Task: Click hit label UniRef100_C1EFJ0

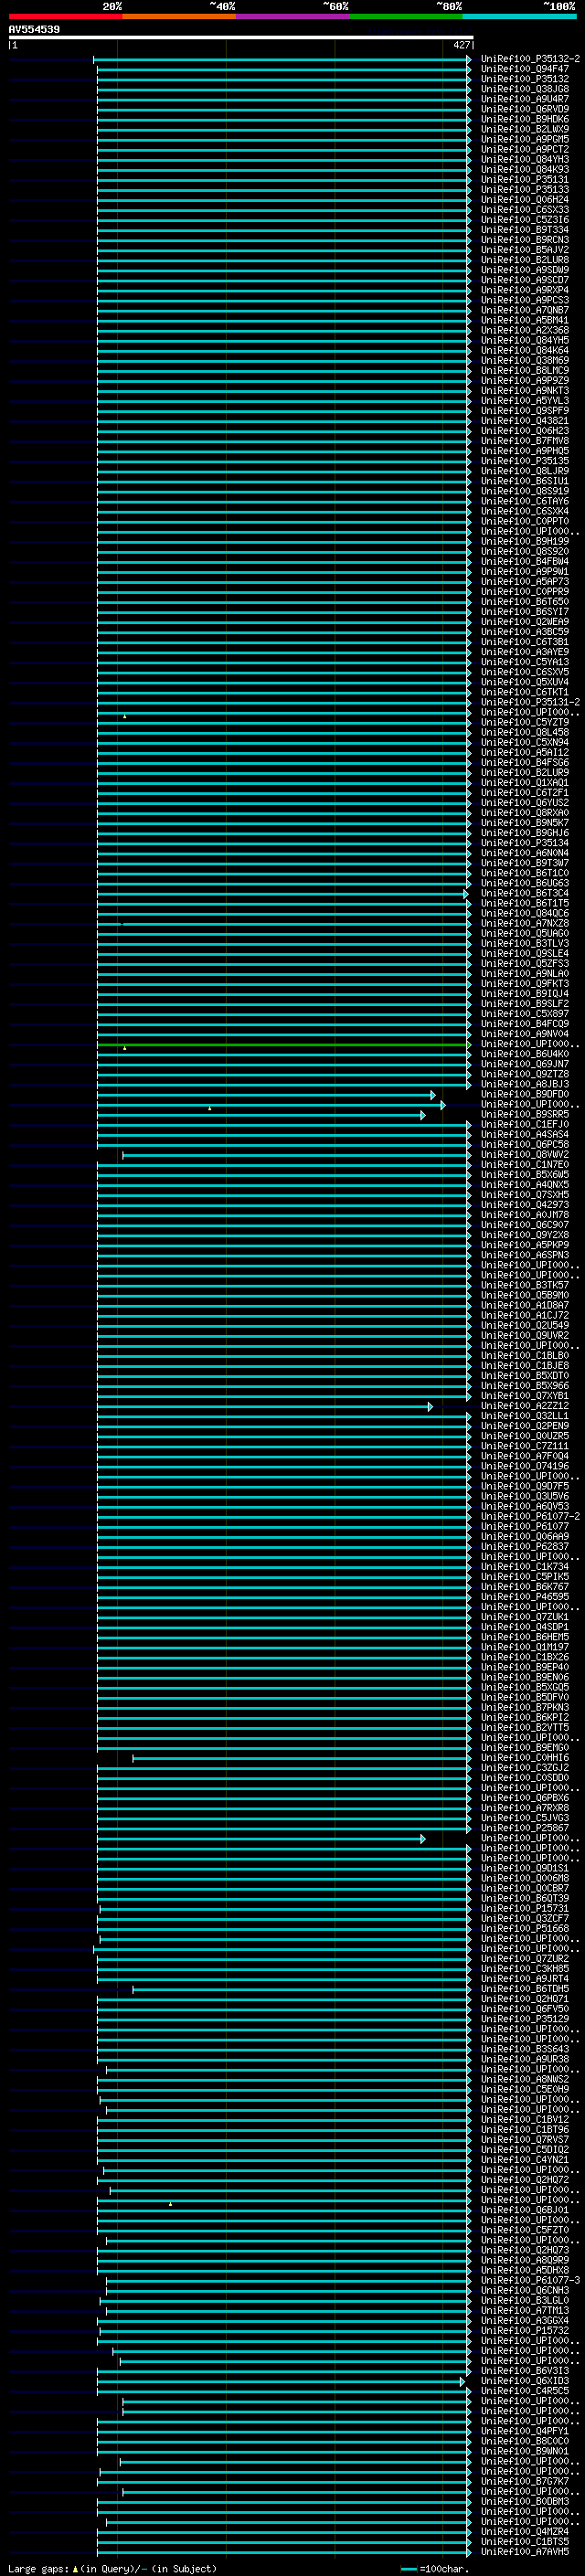Action: [x=525, y=1124]
